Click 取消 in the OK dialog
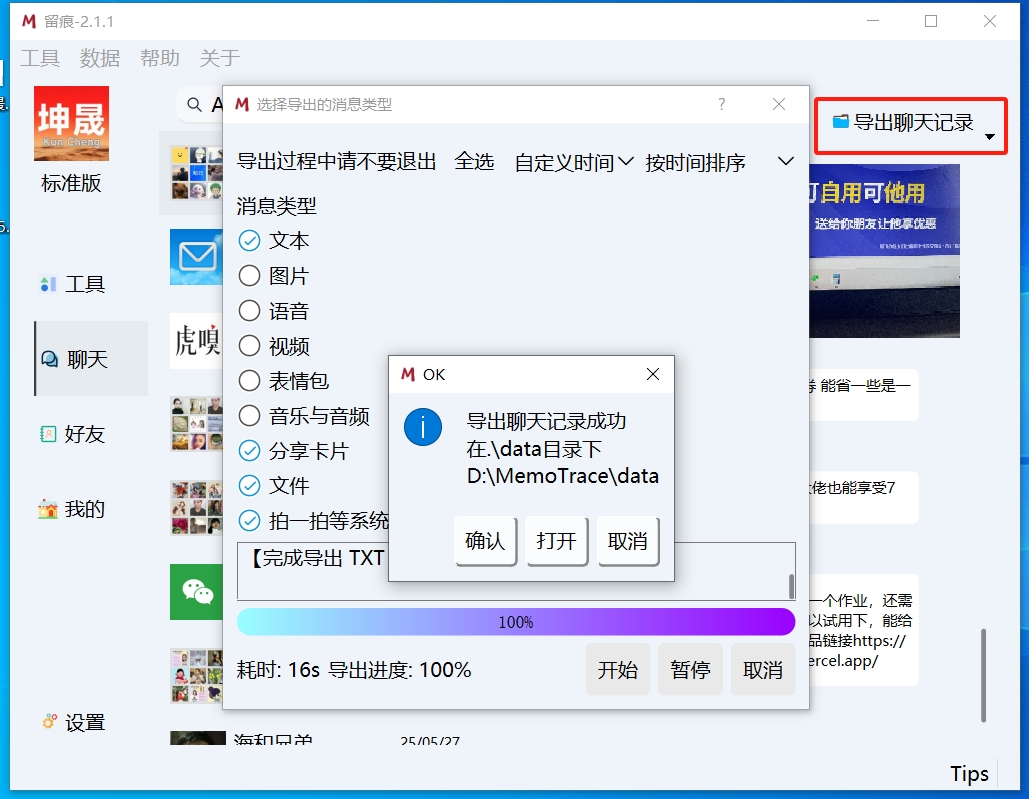The image size is (1029, 799). click(x=627, y=541)
